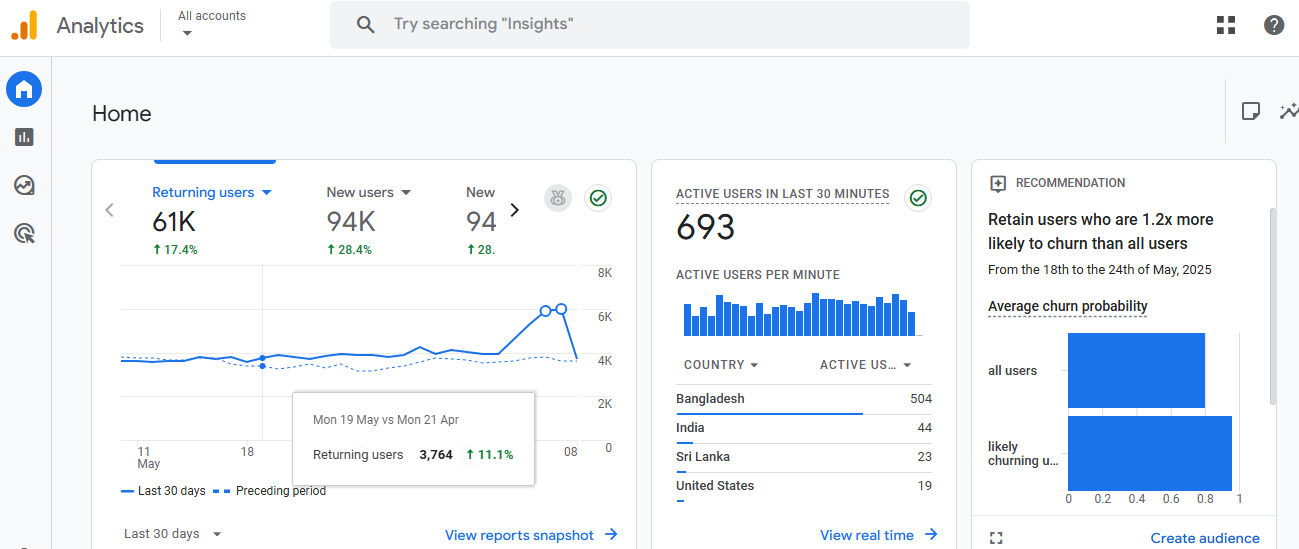The width and height of the screenshot is (1299, 549).
Task: Expand the All accounts selector
Action: point(212,24)
